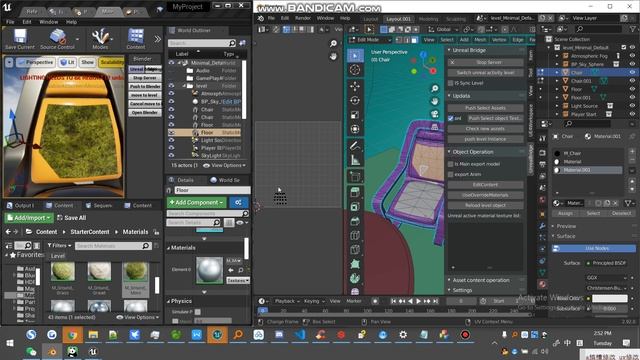Open the Render menu in Blender
This screenshot has width=640, height=360.
point(303,18)
